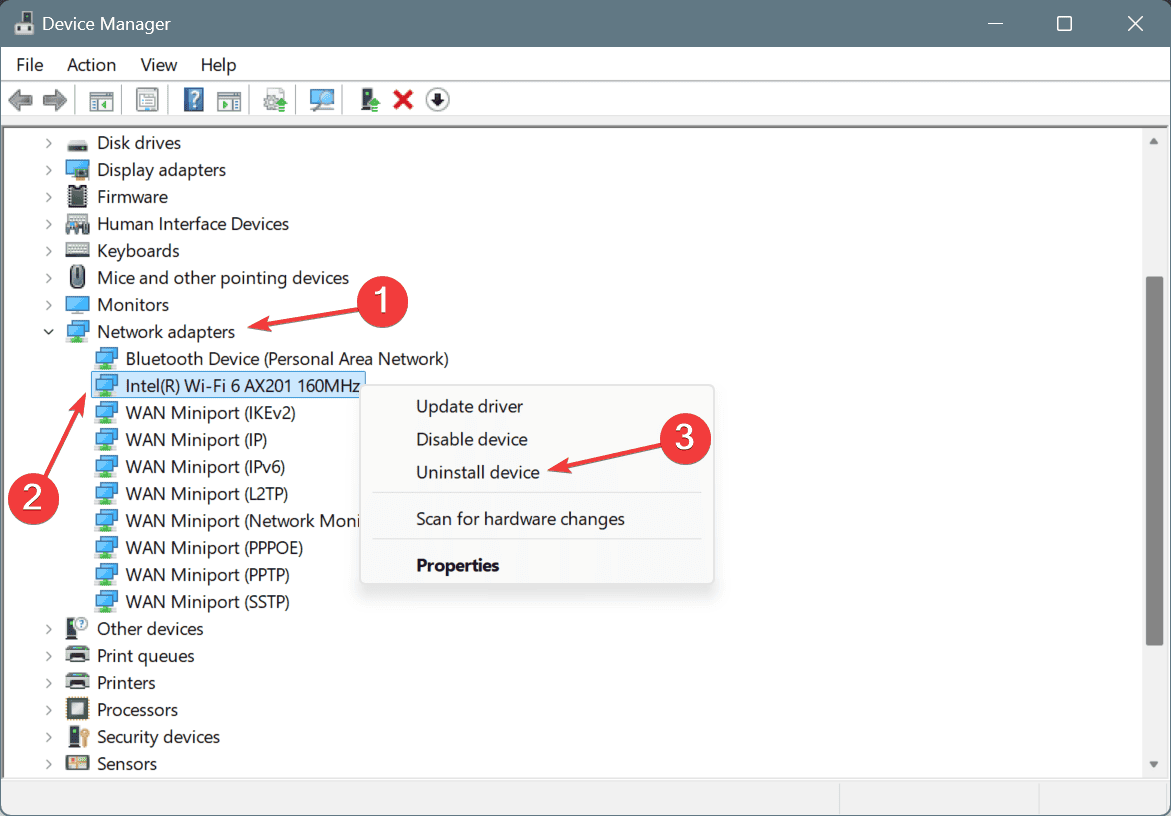The image size is (1171, 816).
Task: Select WAN Miniport (IKEv2)
Action: 210,413
